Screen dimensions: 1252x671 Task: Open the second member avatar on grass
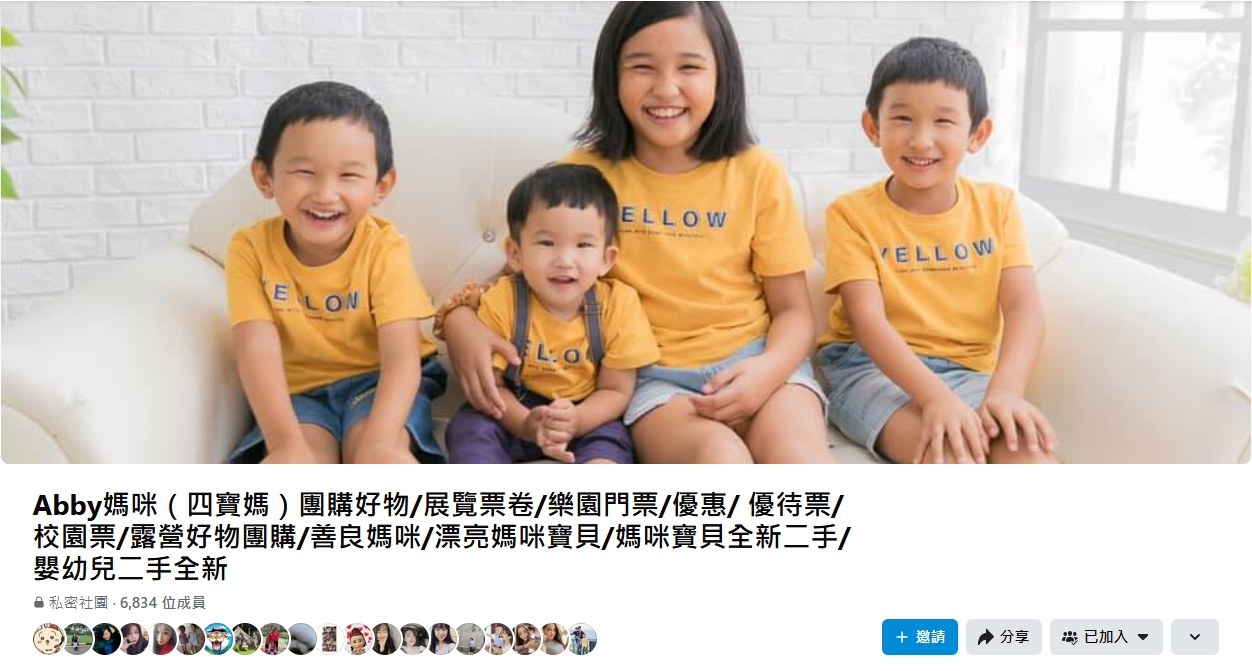tap(77, 638)
